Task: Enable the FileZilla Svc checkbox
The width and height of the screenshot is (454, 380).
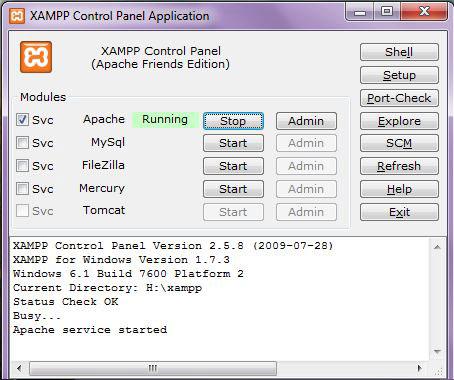Action: 22,166
